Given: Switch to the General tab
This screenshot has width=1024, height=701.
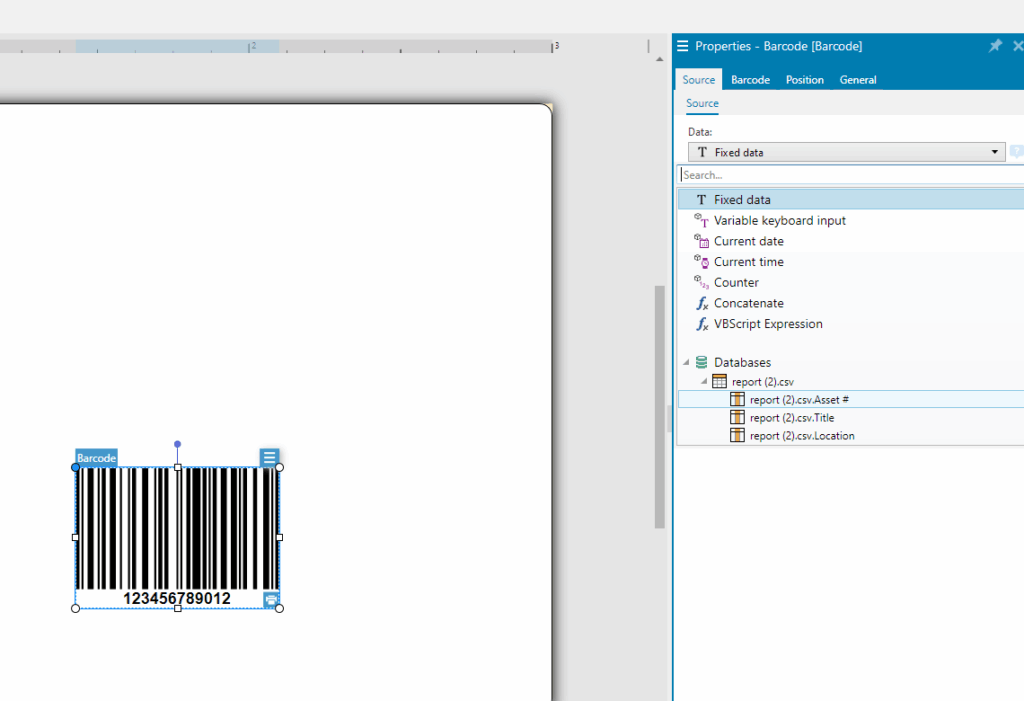Looking at the screenshot, I should [857, 79].
